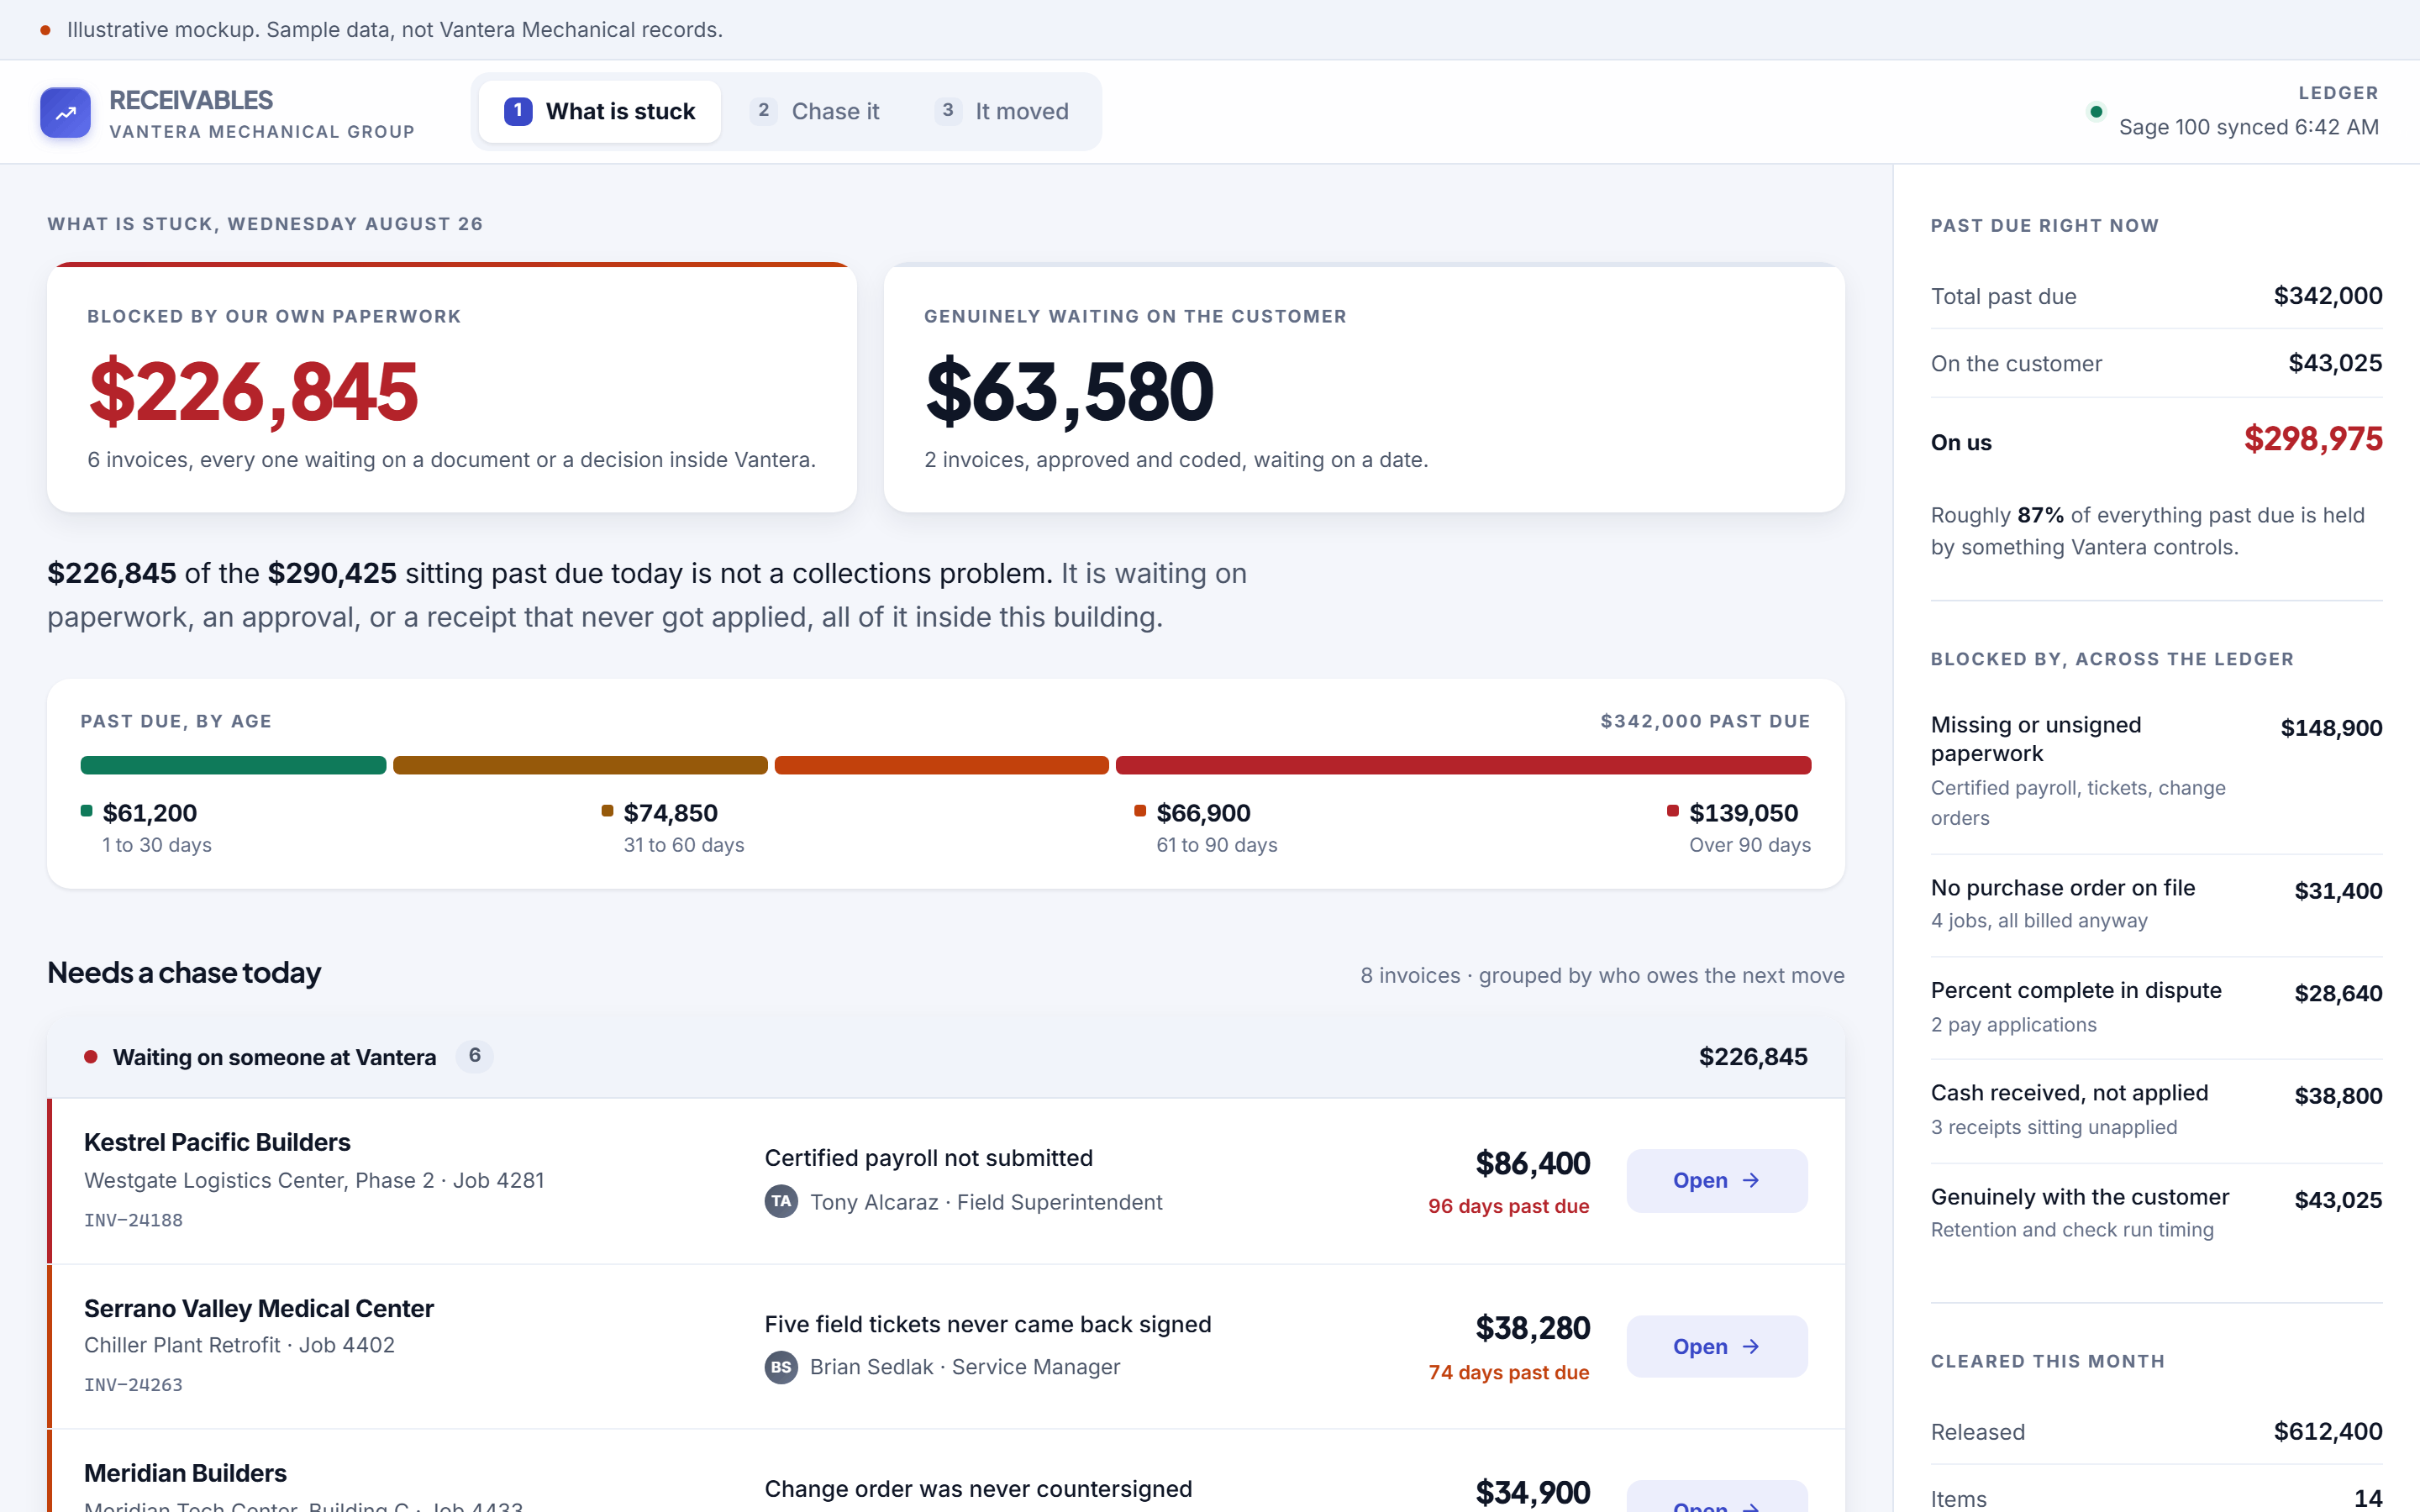This screenshot has width=2420, height=1512.
Task: Click invoice number INV-24263
Action: (133, 1385)
